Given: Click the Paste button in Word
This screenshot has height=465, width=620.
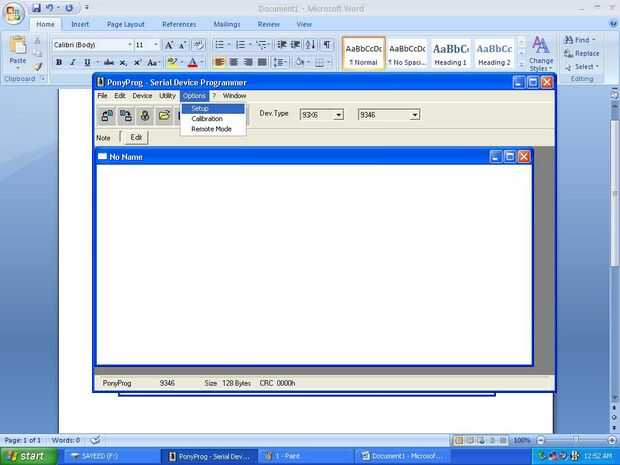Looking at the screenshot, I should [x=18, y=51].
